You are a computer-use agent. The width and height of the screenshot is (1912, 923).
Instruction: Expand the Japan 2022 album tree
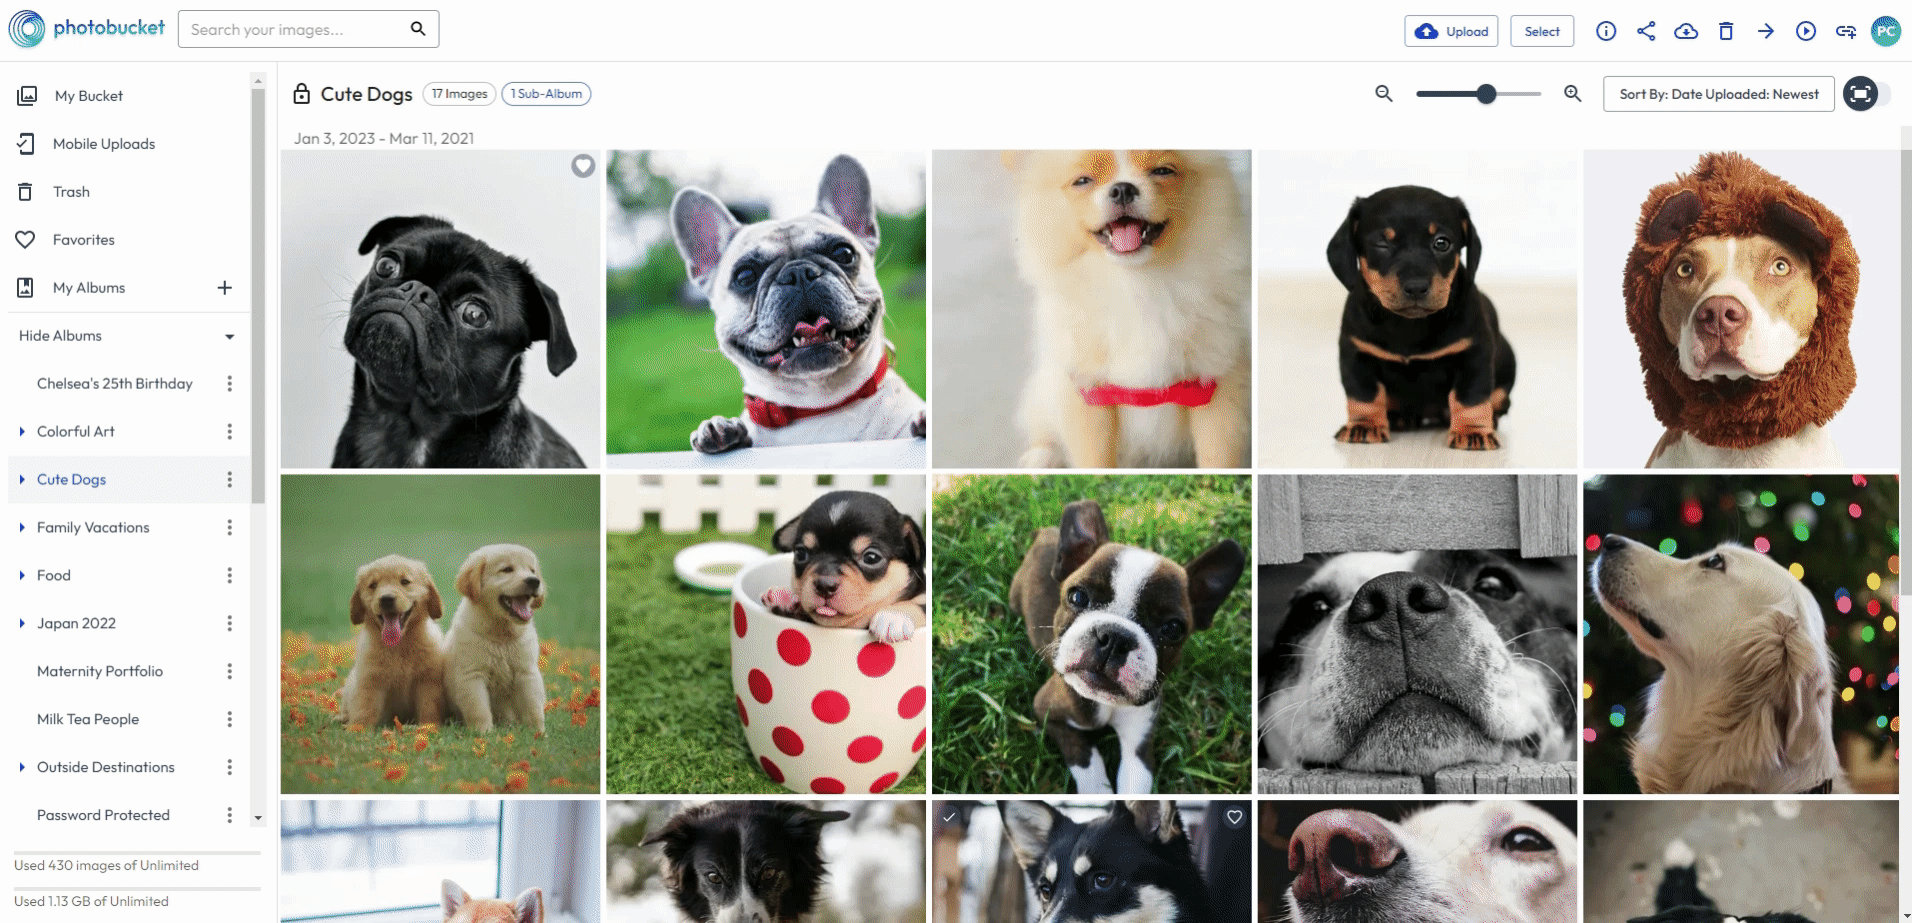pos(22,624)
